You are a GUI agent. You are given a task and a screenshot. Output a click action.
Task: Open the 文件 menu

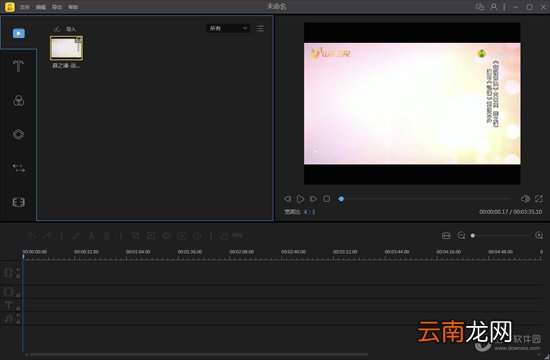coord(25,7)
